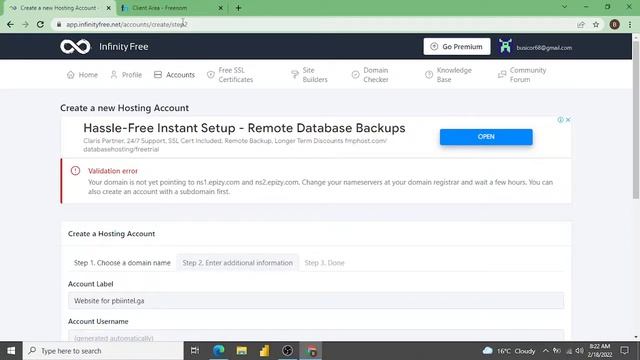Open a new browser tab with the plus icon
The height and width of the screenshot is (360, 640).
point(238,8)
